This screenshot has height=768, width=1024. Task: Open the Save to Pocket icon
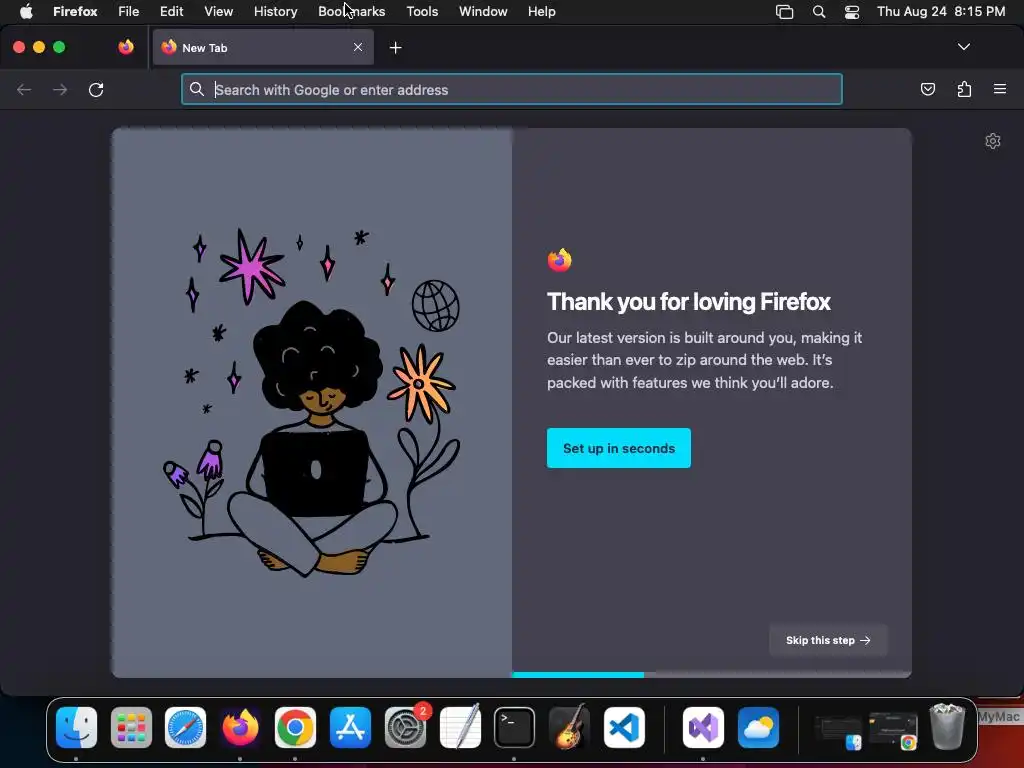[x=927, y=89]
